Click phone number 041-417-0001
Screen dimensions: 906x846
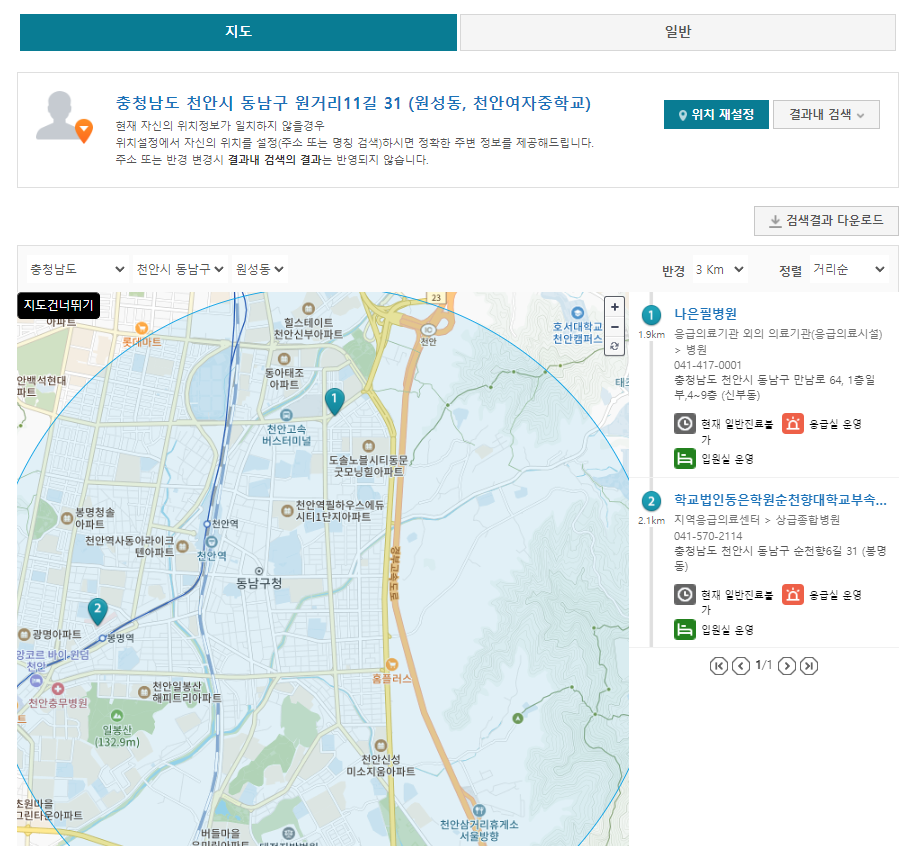(x=707, y=365)
